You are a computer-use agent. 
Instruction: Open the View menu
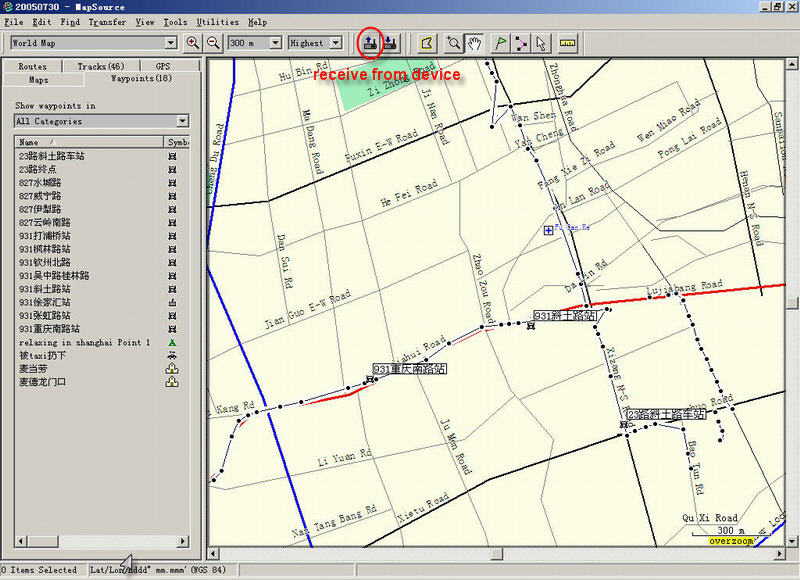pyautogui.click(x=145, y=22)
